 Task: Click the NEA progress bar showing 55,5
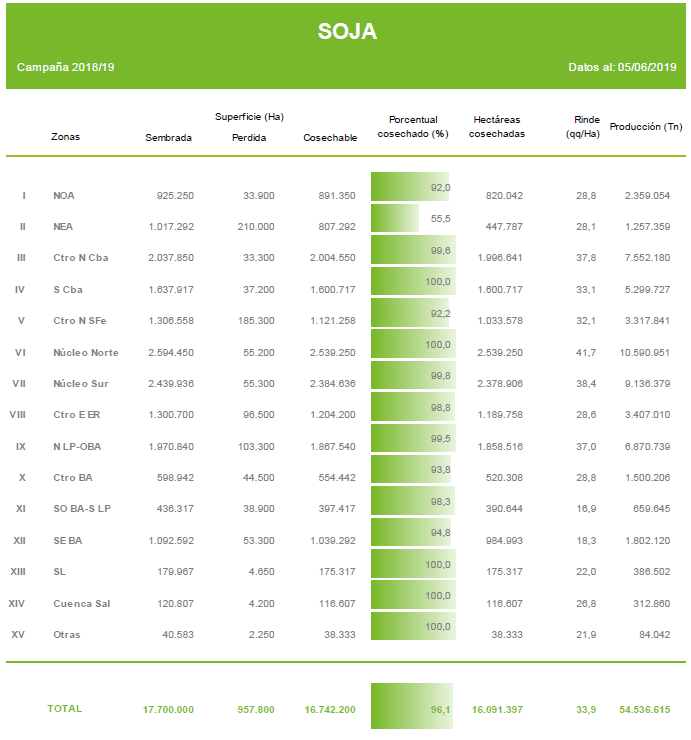tap(412, 219)
